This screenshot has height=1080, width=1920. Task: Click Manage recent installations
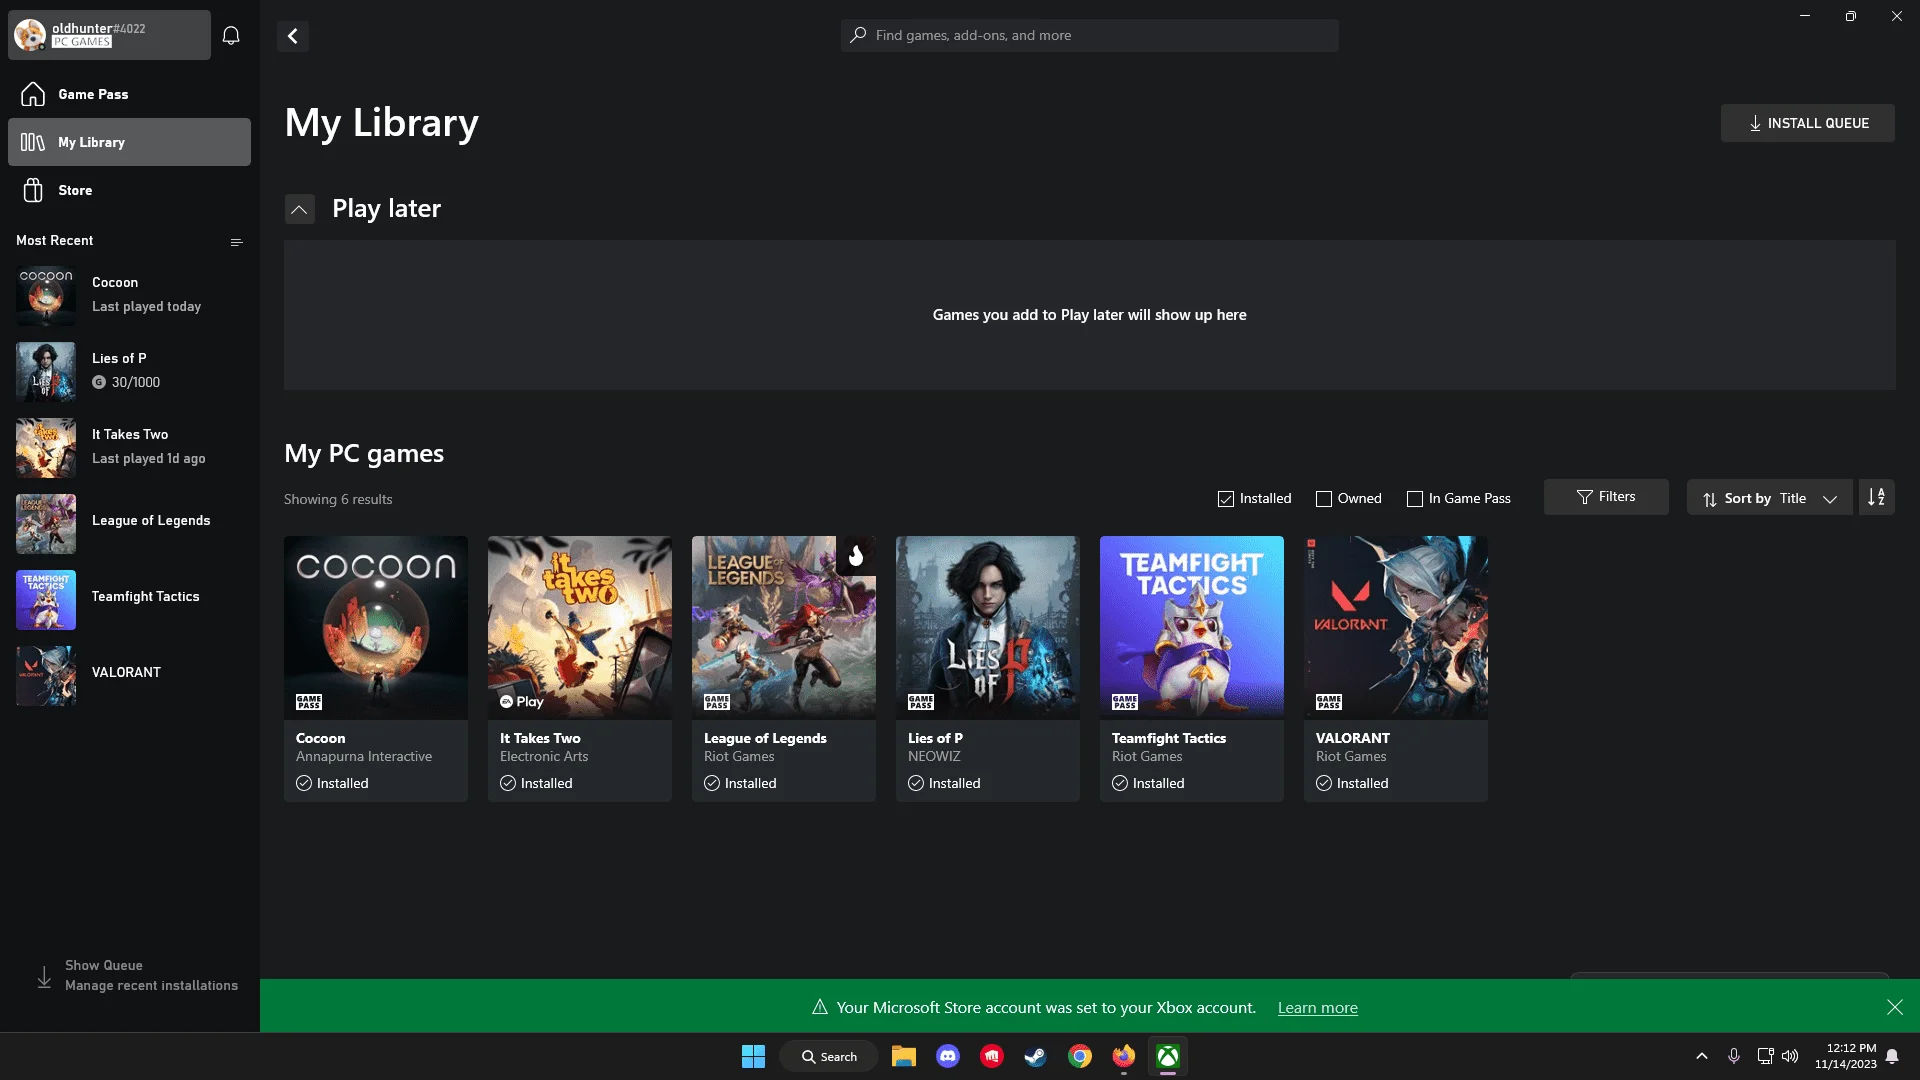pos(152,986)
